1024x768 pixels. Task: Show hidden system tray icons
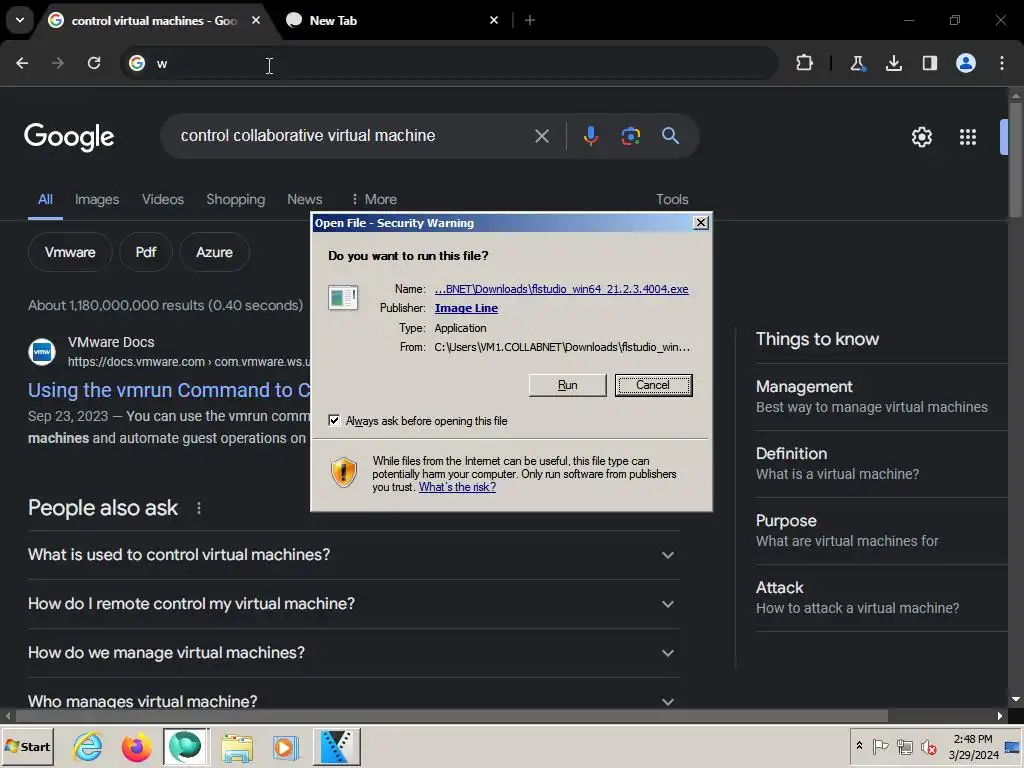click(859, 746)
